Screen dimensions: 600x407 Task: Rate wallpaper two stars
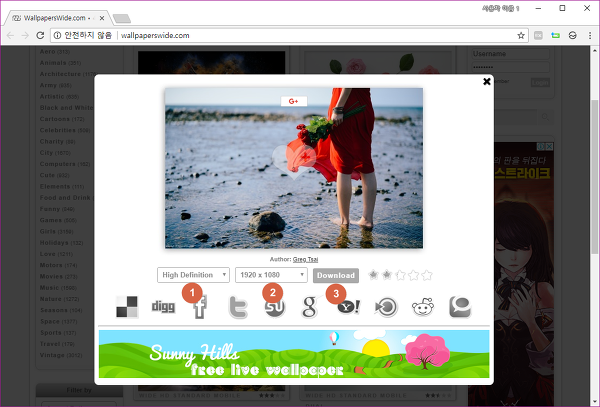387,275
